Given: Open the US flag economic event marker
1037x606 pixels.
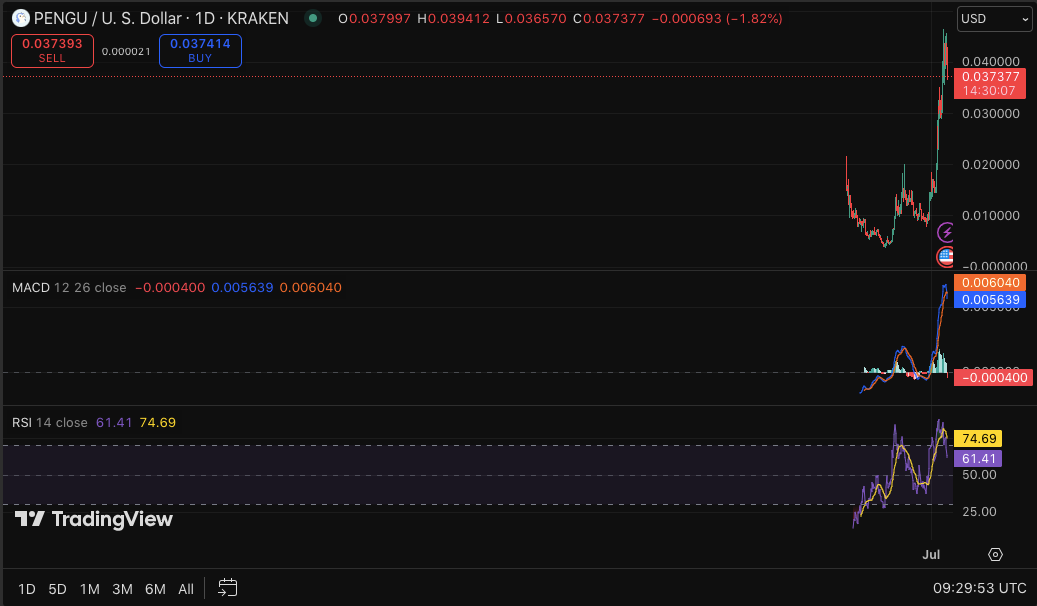Looking at the screenshot, I should click(x=946, y=256).
